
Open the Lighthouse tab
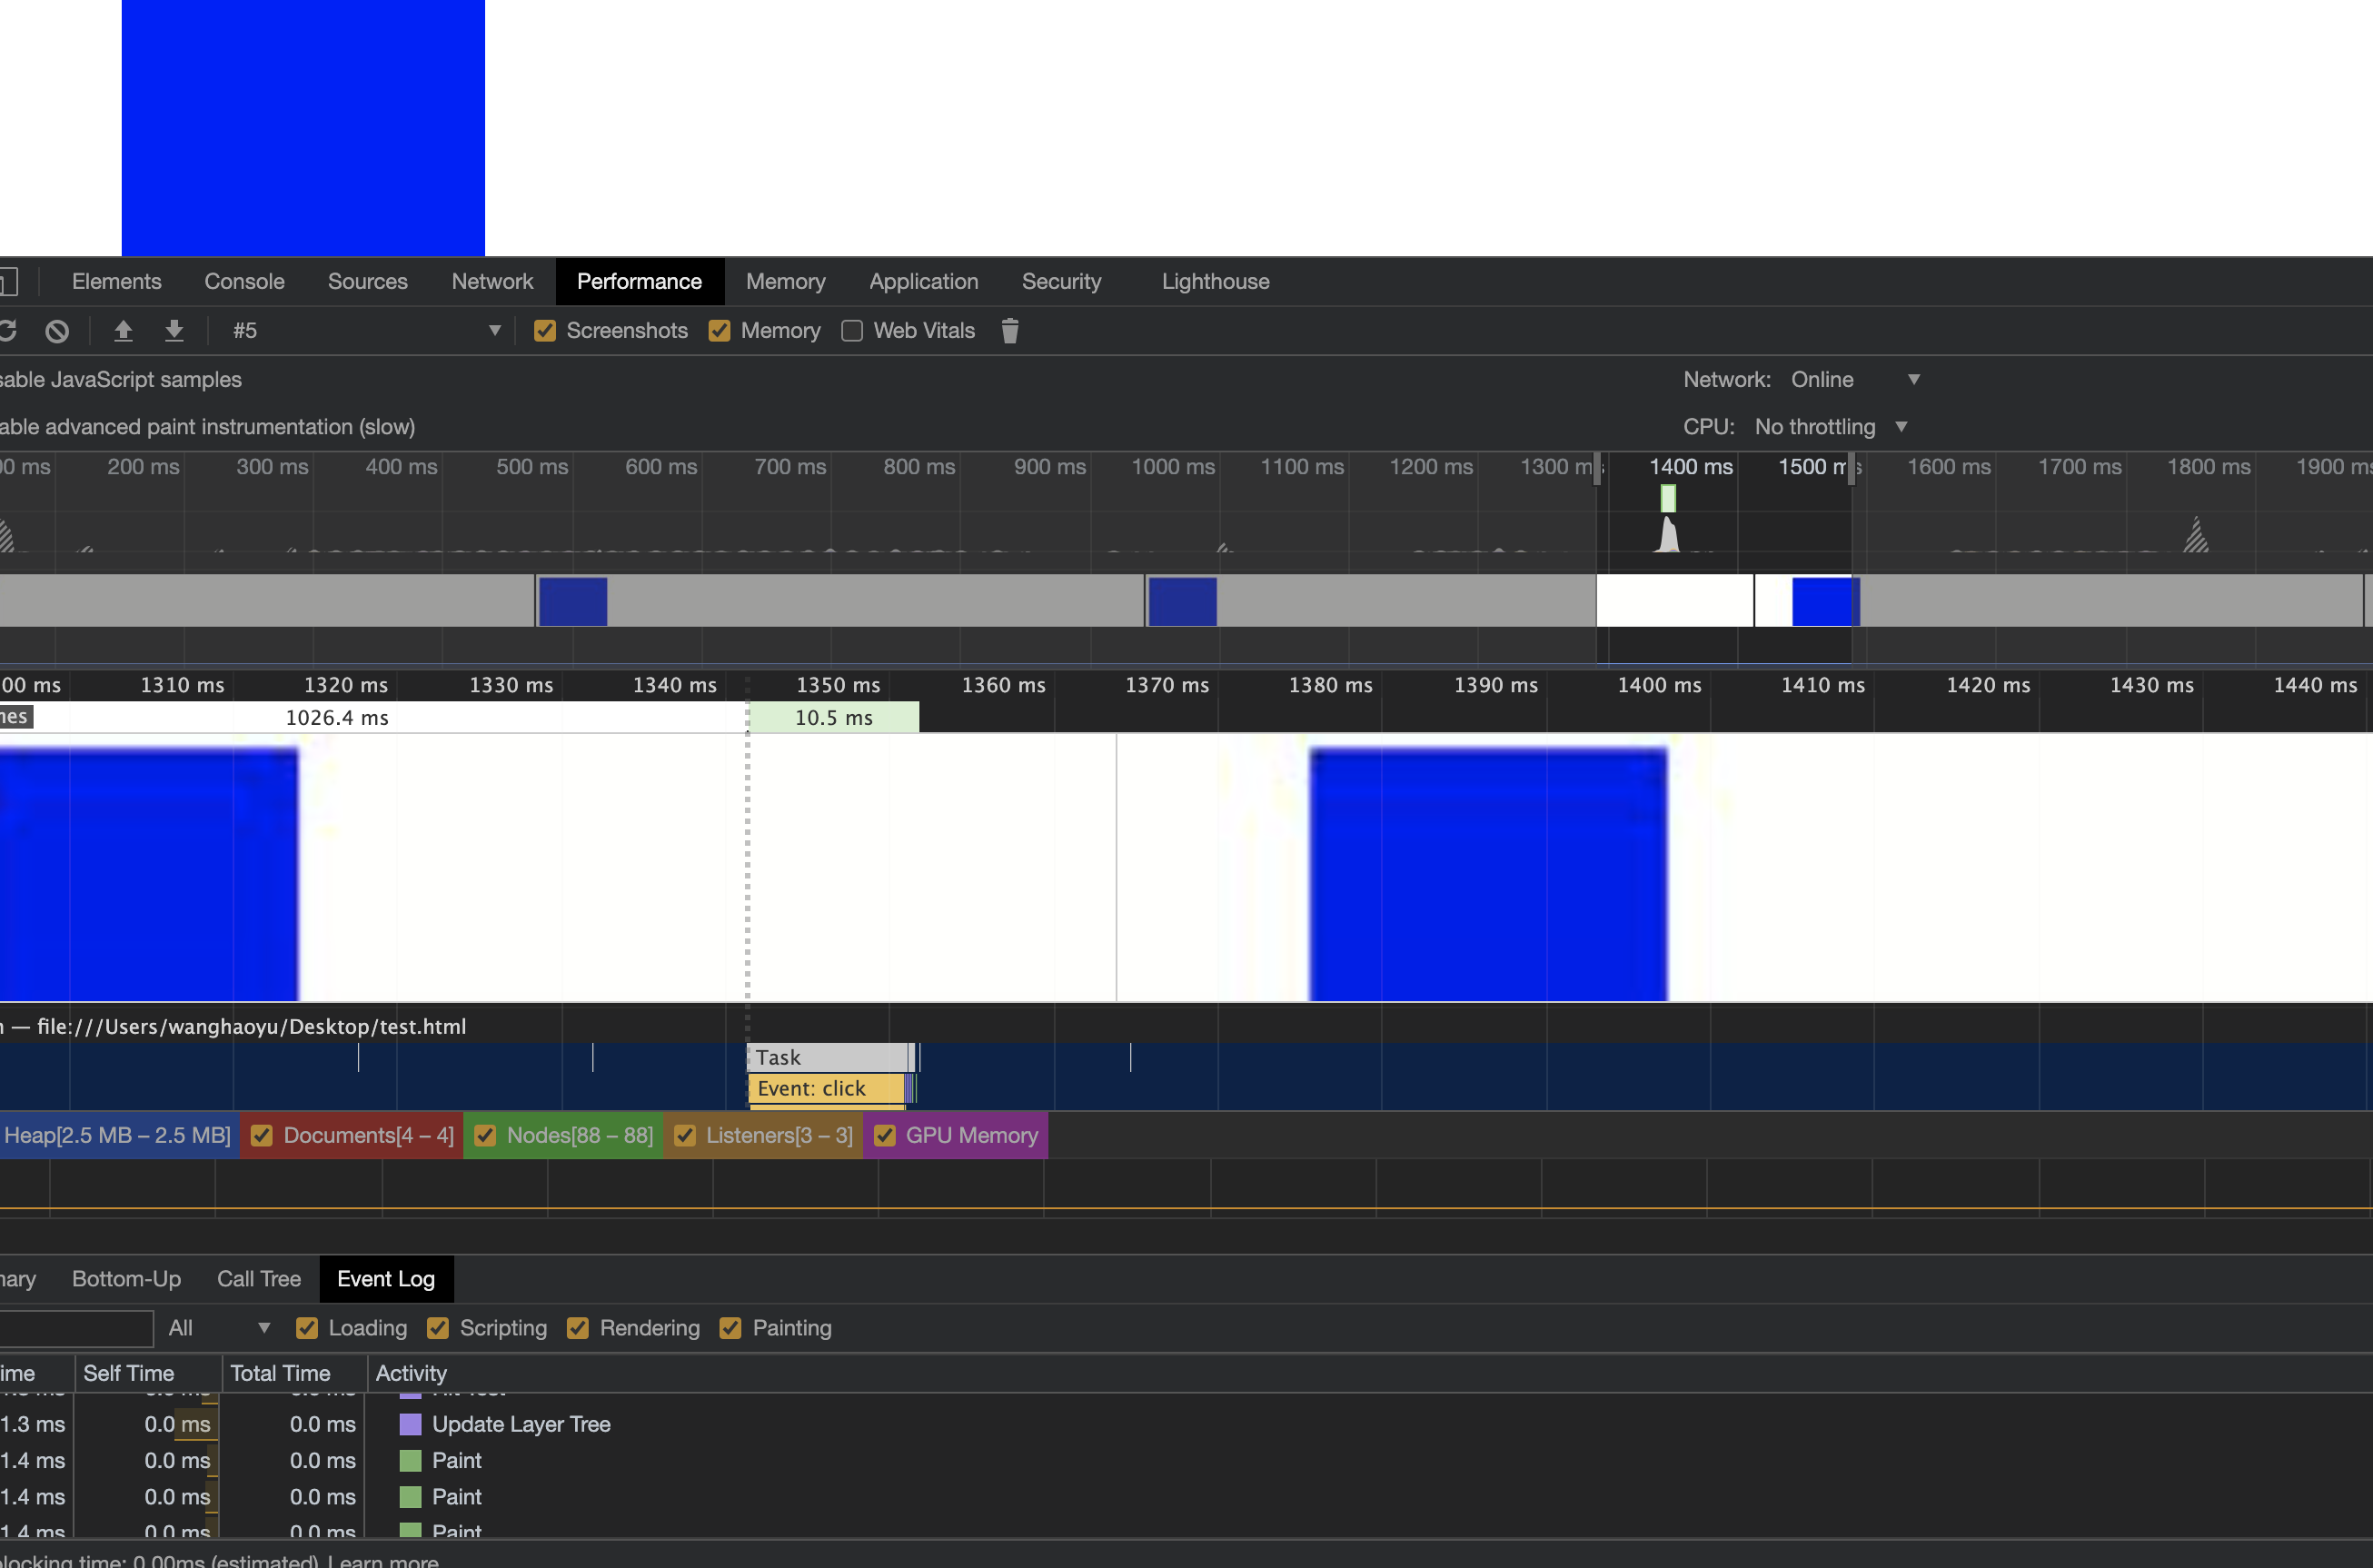coord(1215,282)
